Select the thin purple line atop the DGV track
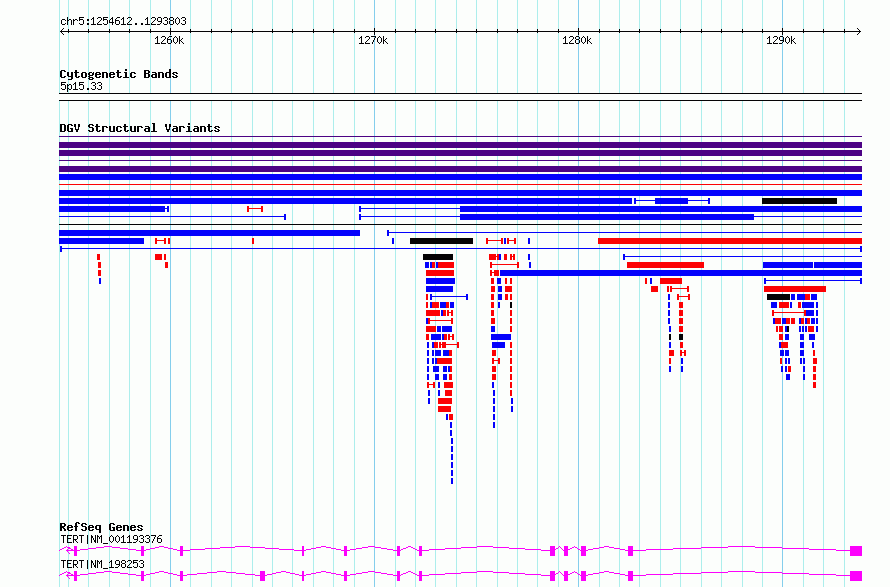This screenshot has height=587, width=890. pyautogui.click(x=460, y=137)
